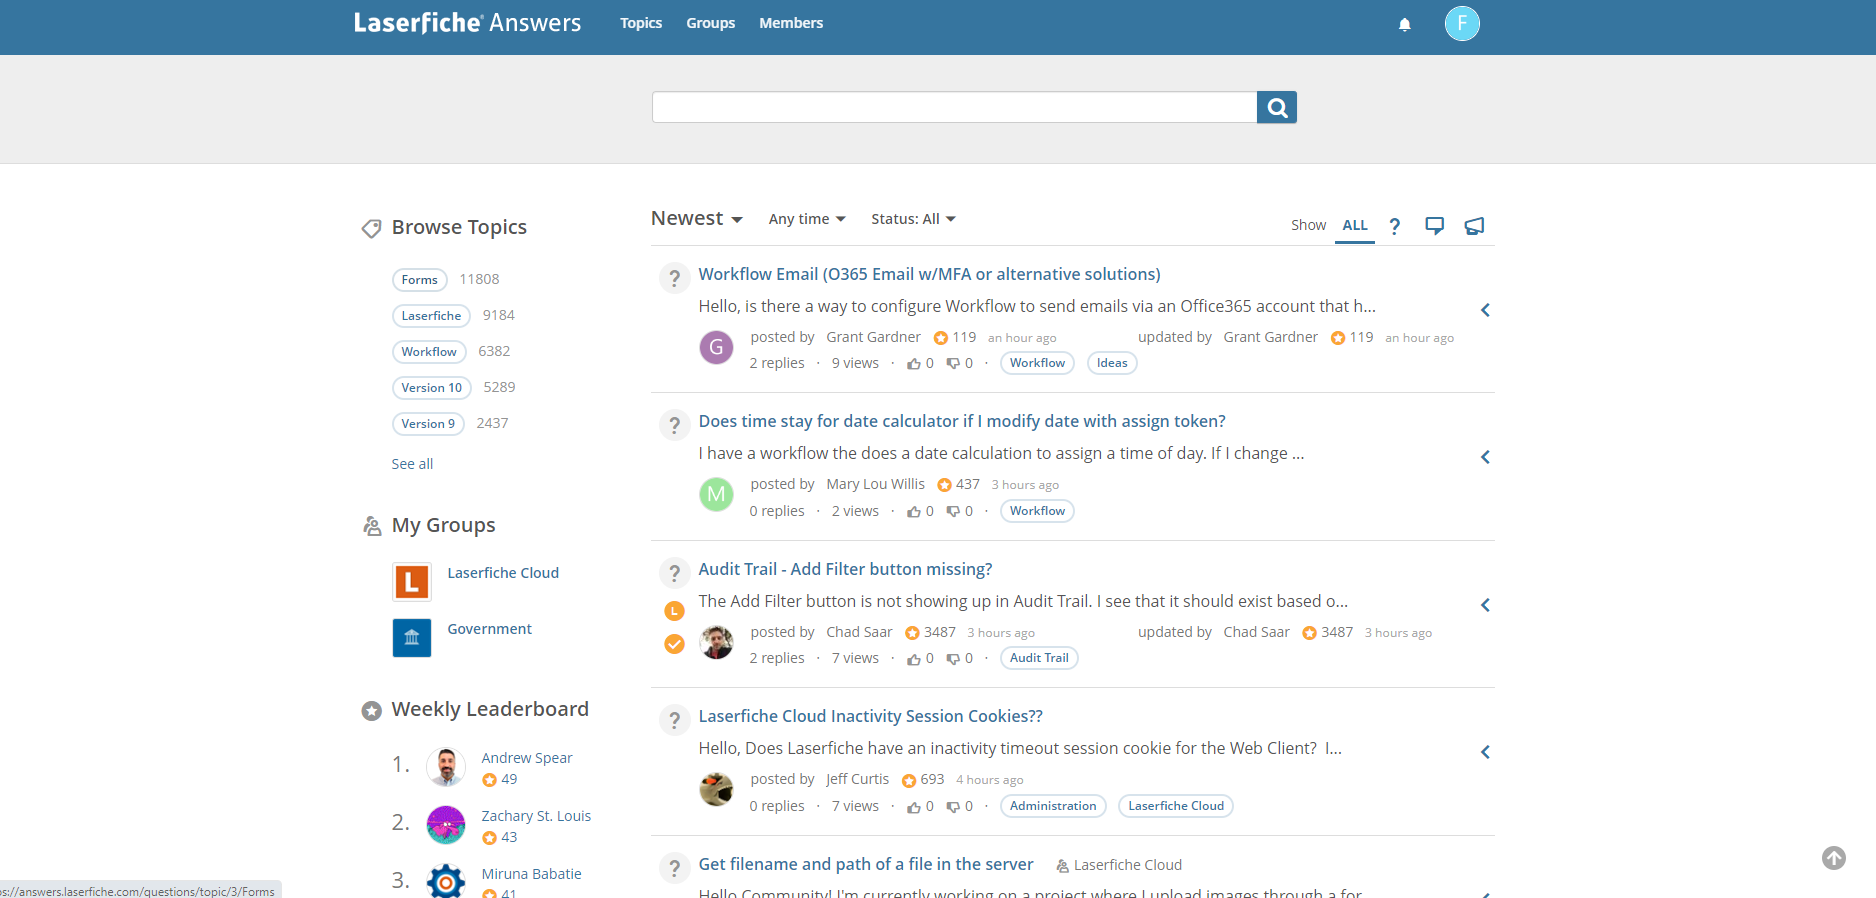The image size is (1876, 898).
Task: Open the Government group link
Action: point(489,629)
